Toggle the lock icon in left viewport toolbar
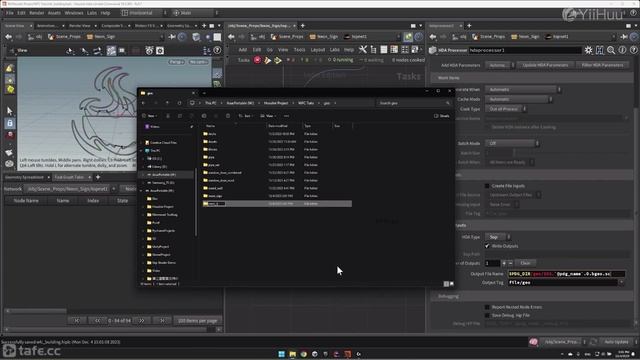 coord(10,123)
